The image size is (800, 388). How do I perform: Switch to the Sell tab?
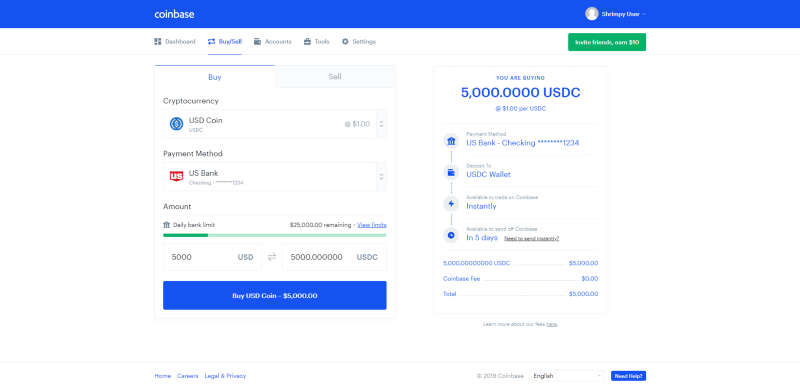335,77
